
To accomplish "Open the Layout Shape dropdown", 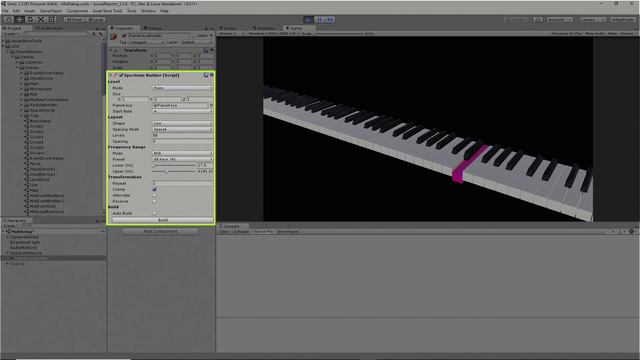I will [182, 123].
